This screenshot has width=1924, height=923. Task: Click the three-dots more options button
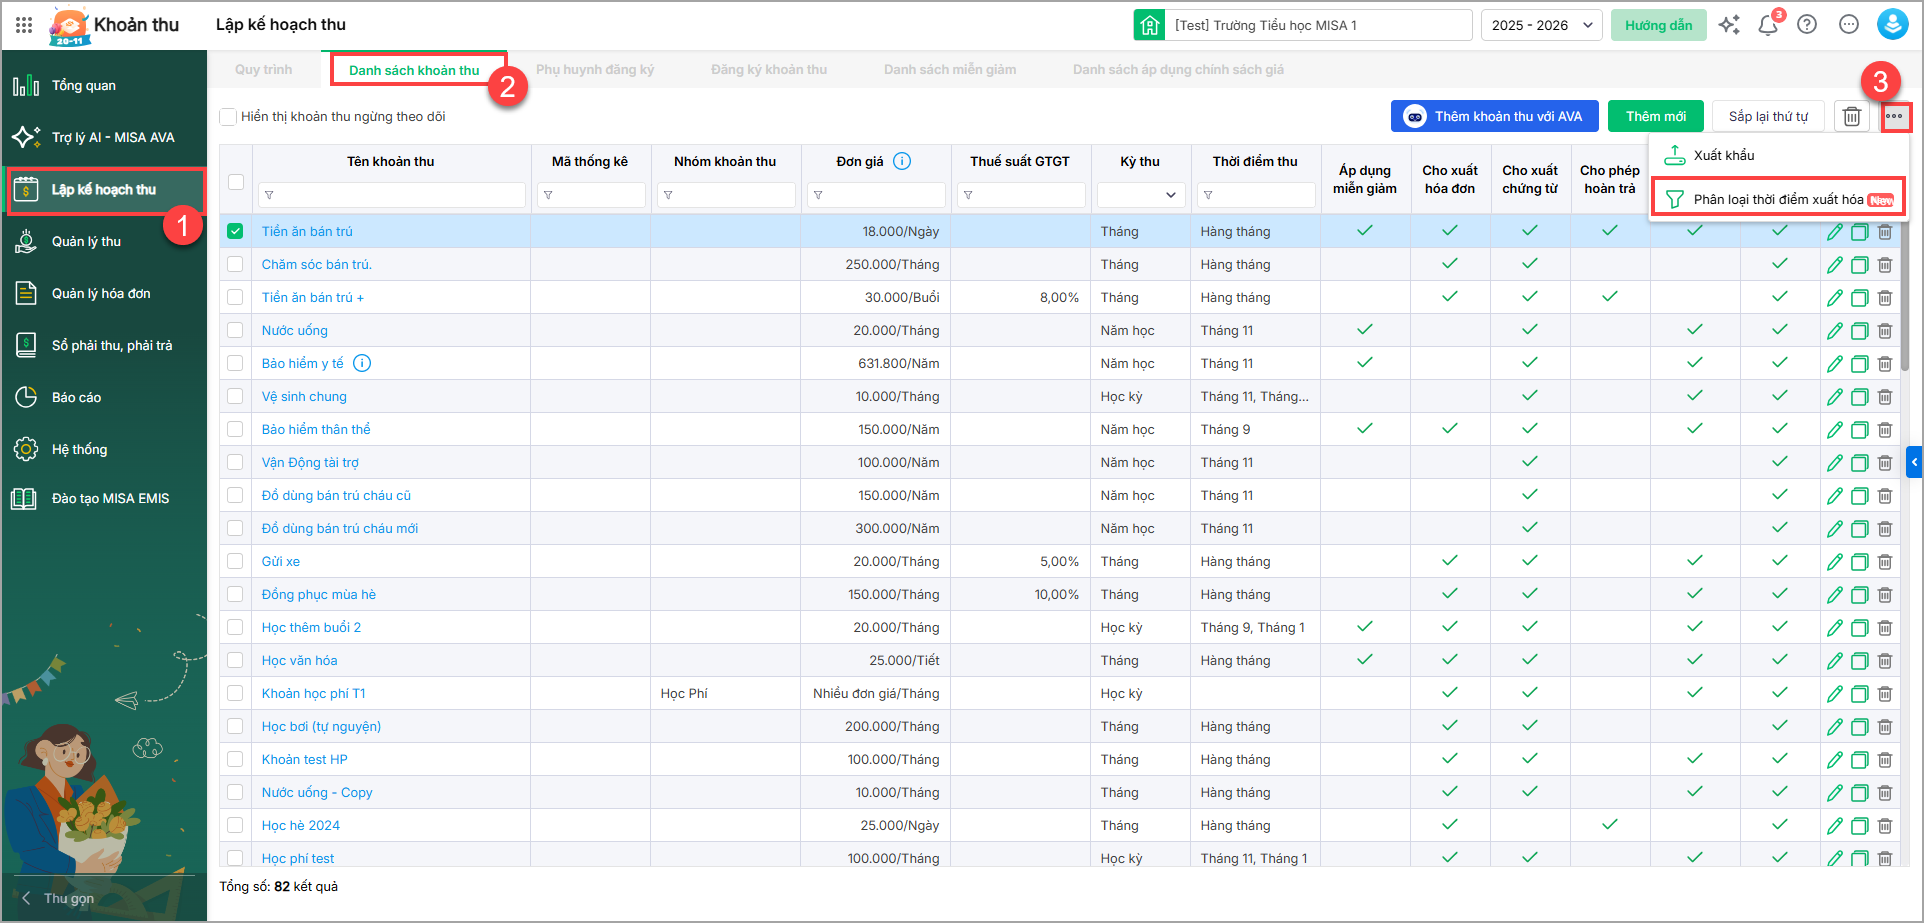click(1894, 117)
